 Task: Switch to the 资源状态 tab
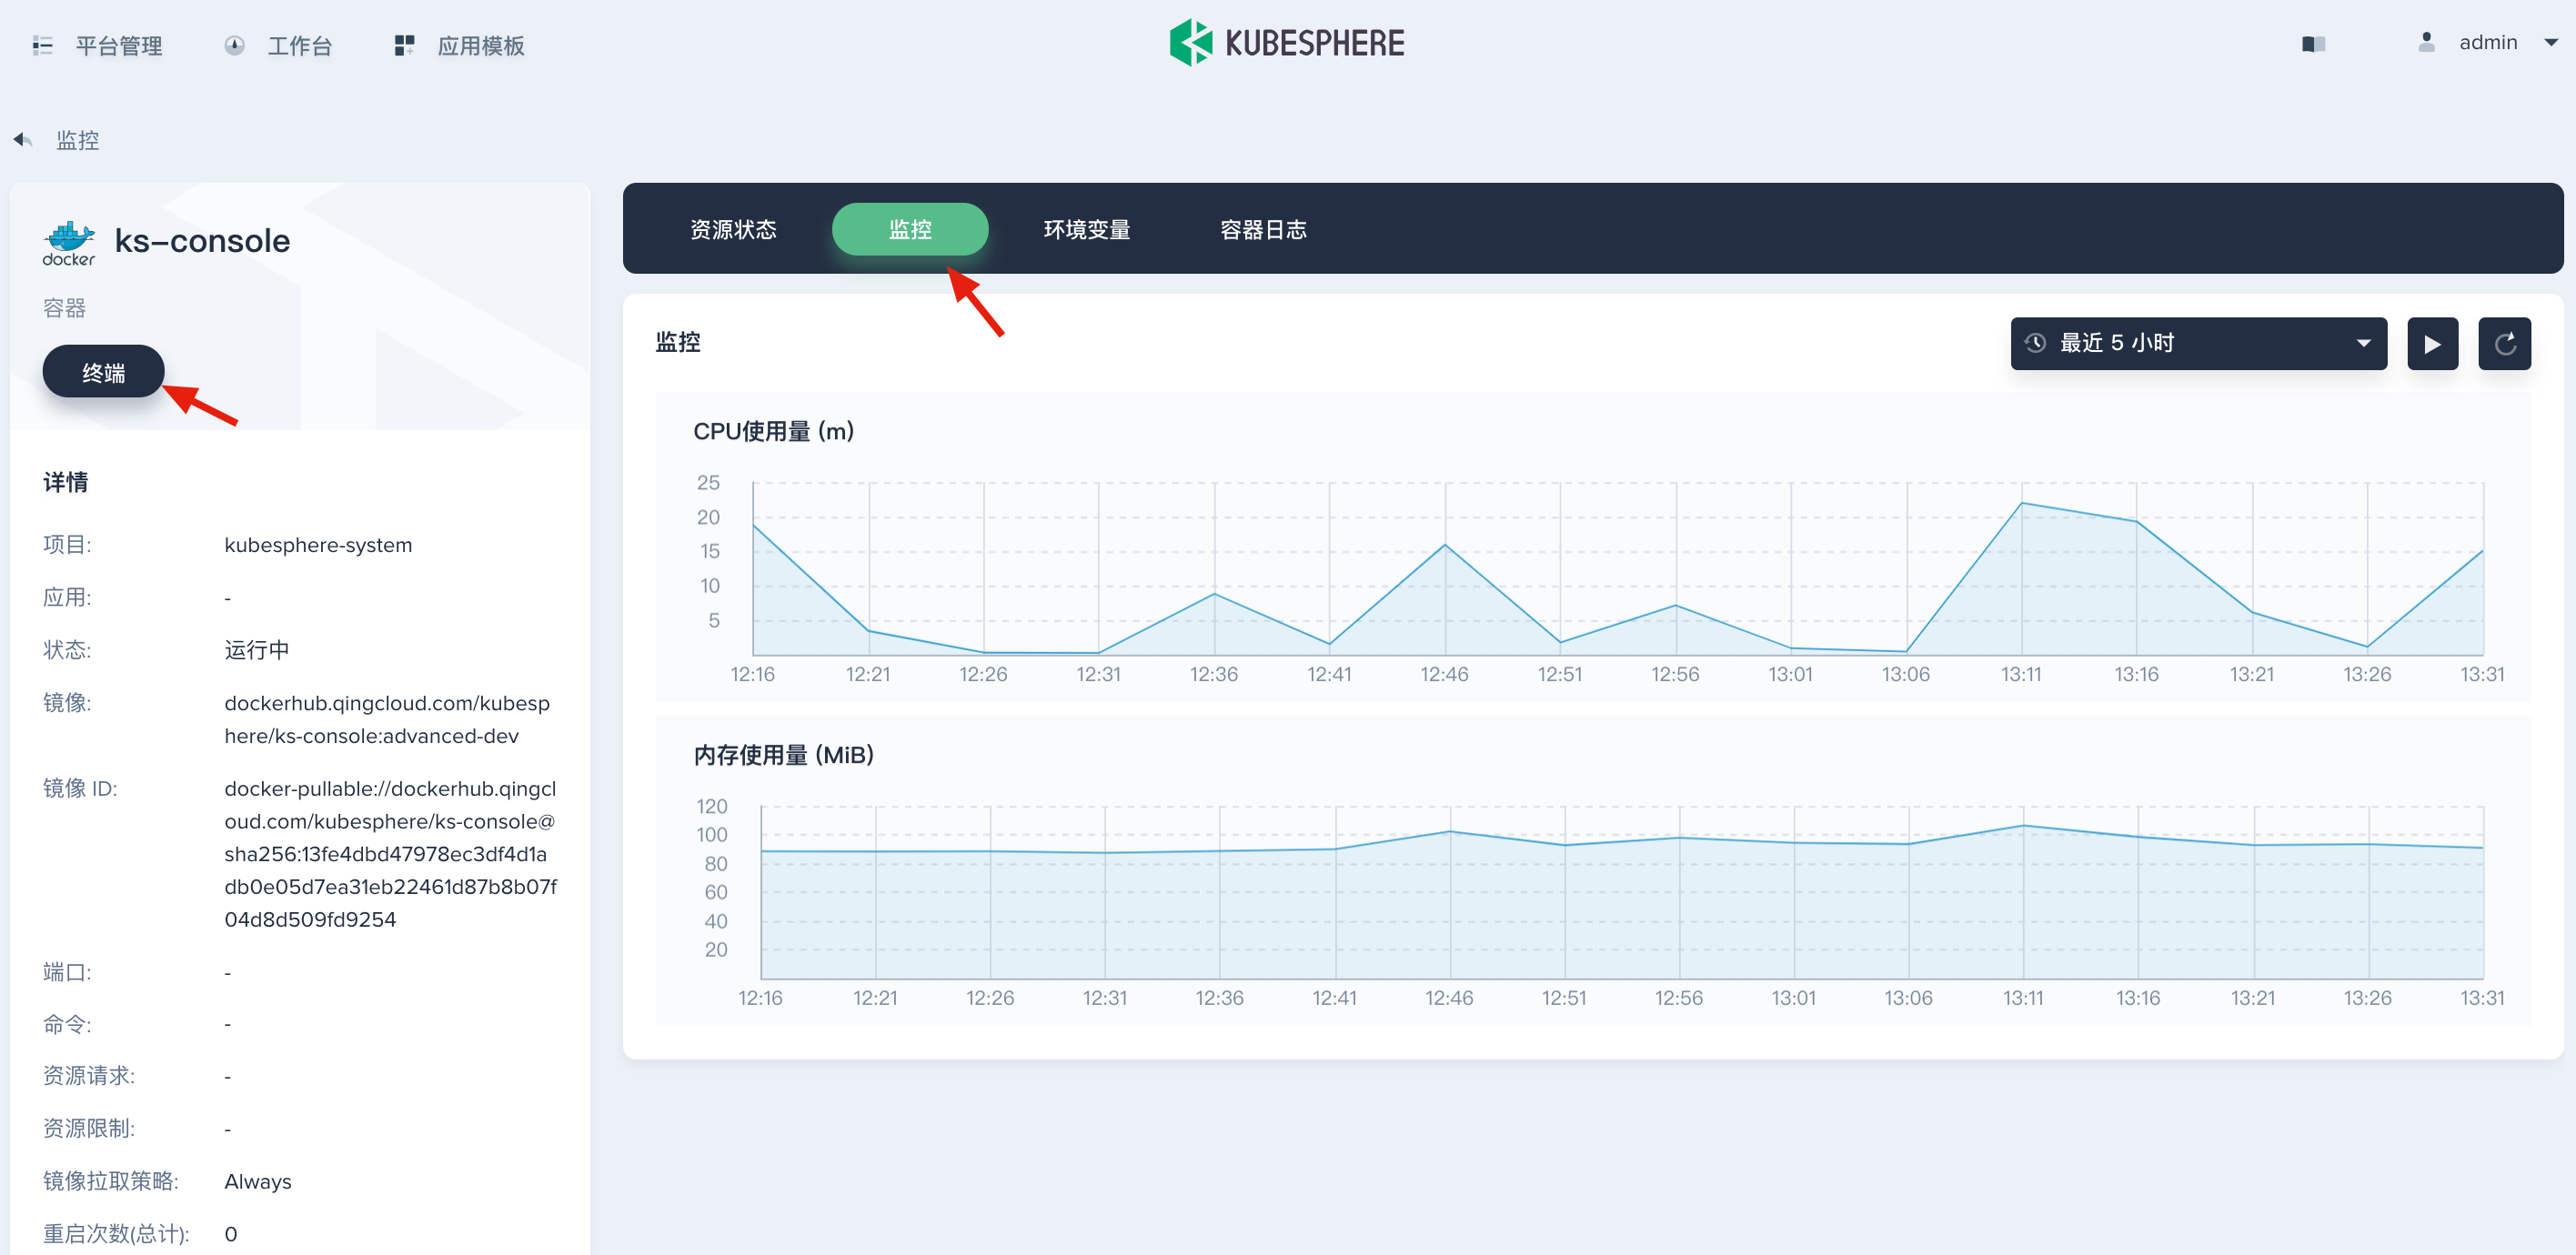(733, 230)
